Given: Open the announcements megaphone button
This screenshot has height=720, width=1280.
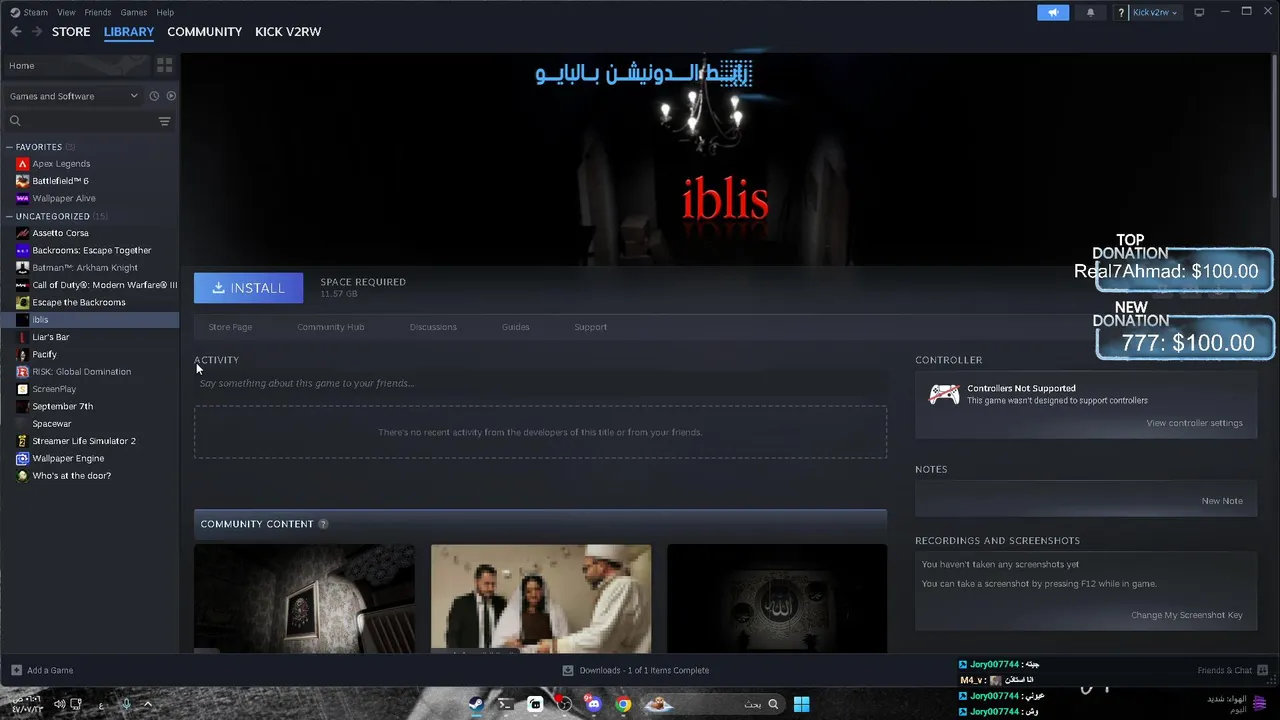Looking at the screenshot, I should click(1053, 12).
